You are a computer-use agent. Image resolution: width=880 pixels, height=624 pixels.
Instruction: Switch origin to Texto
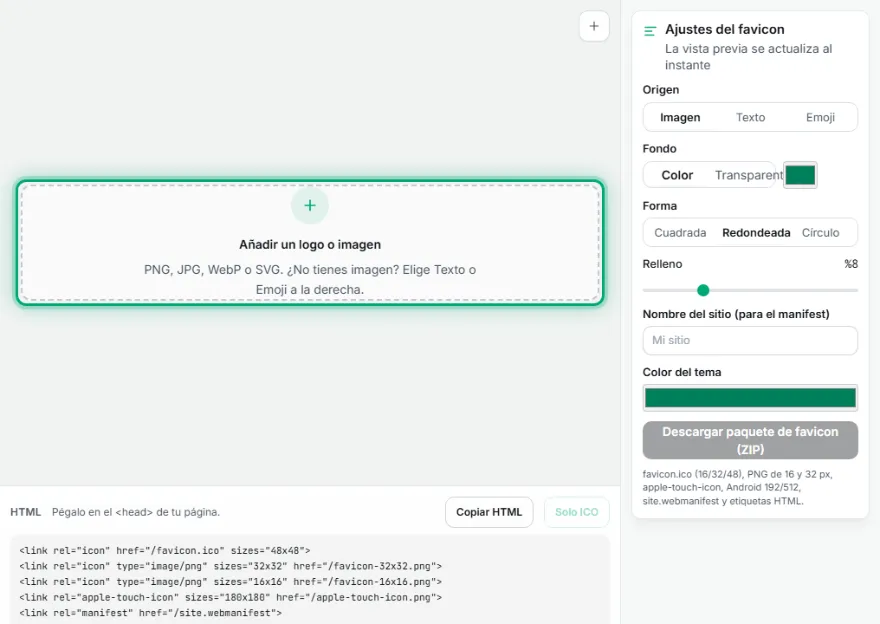[x=750, y=117]
